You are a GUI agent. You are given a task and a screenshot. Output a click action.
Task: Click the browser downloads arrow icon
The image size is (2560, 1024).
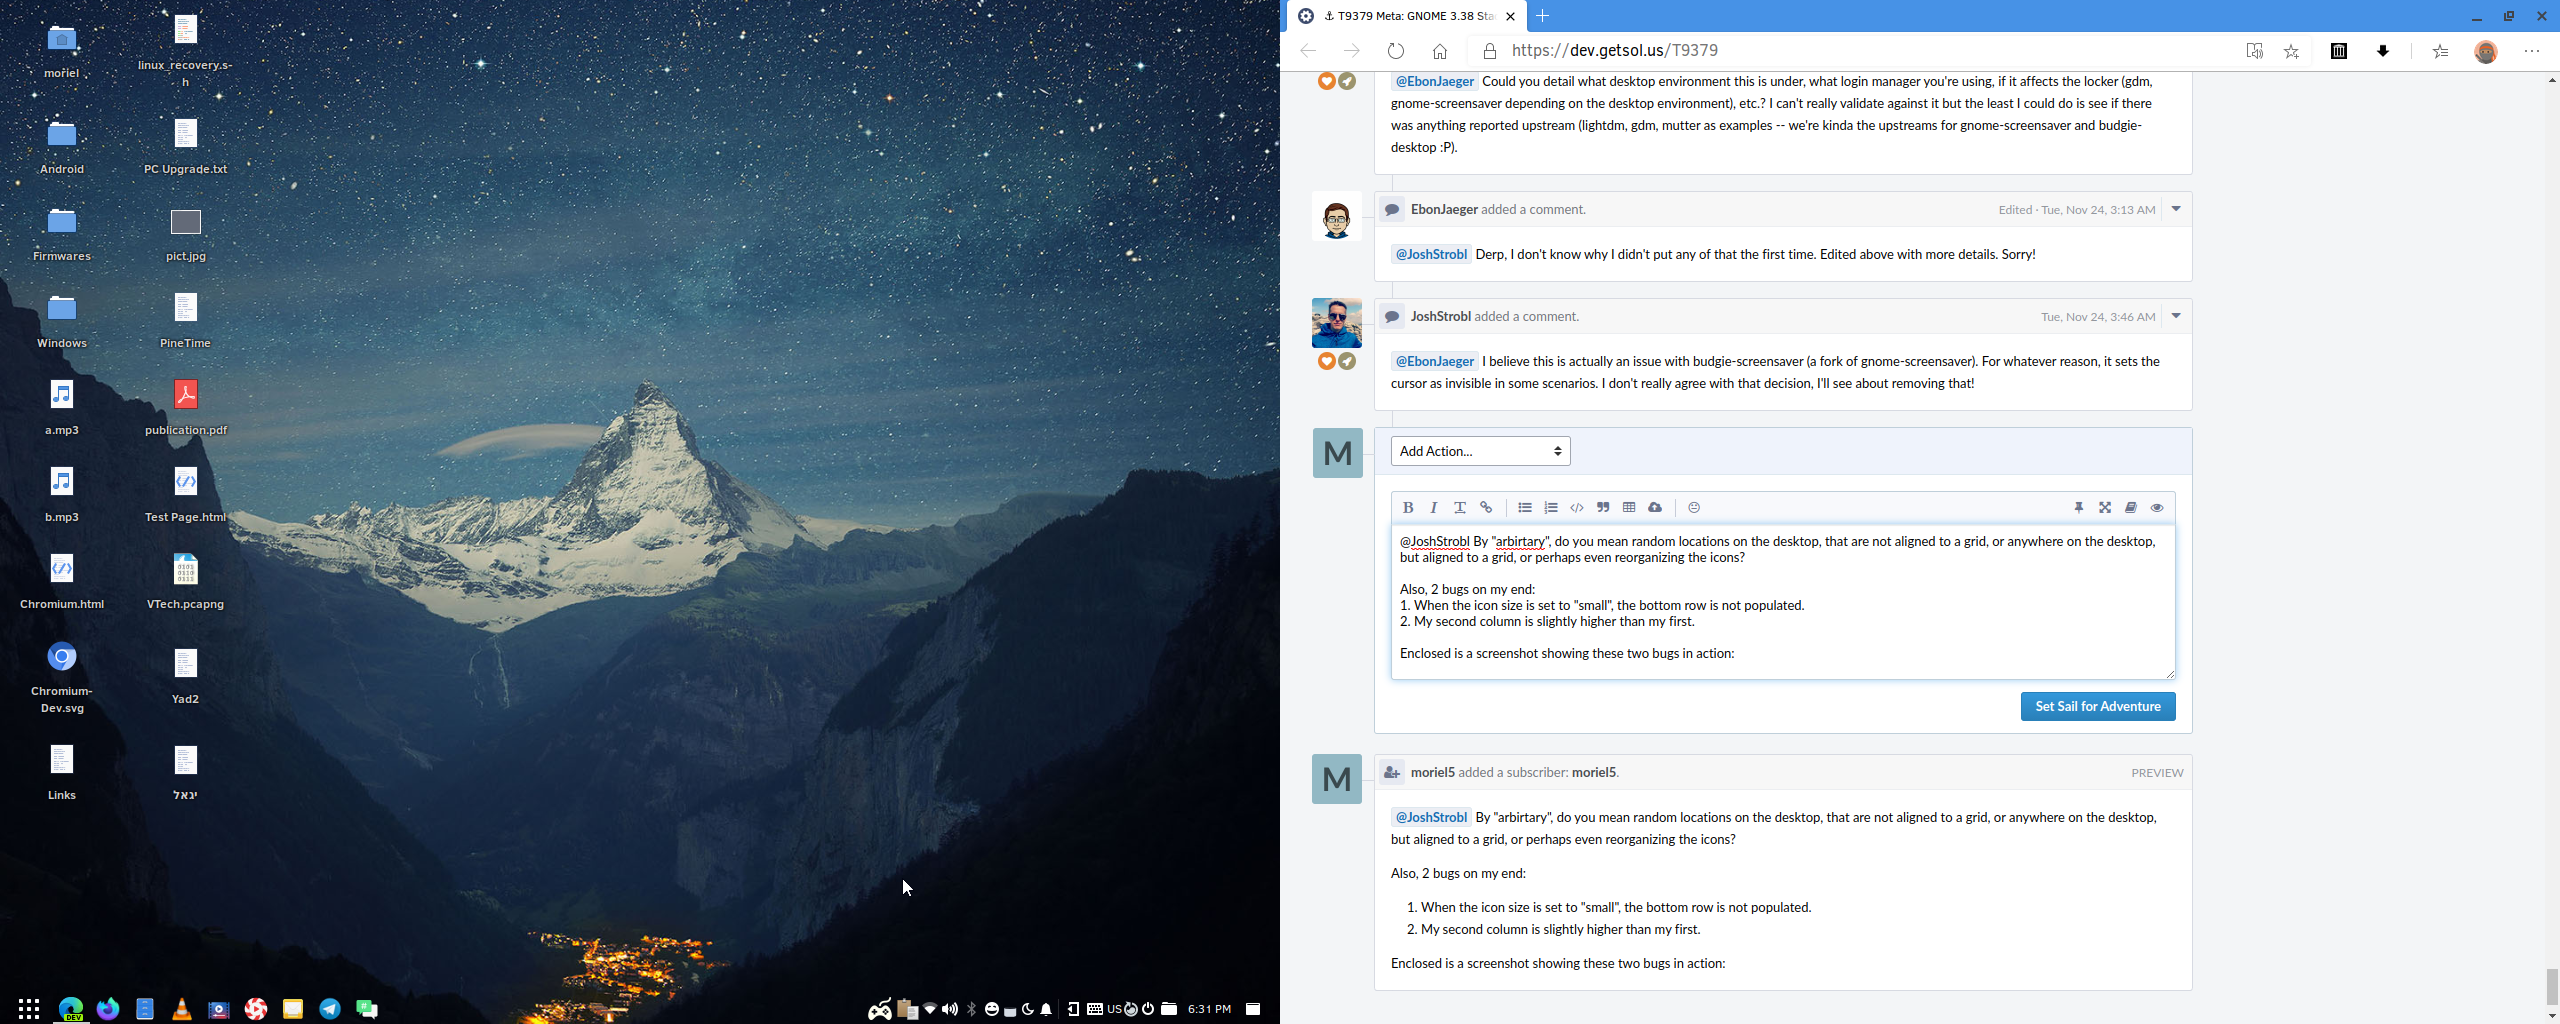coord(2383,51)
